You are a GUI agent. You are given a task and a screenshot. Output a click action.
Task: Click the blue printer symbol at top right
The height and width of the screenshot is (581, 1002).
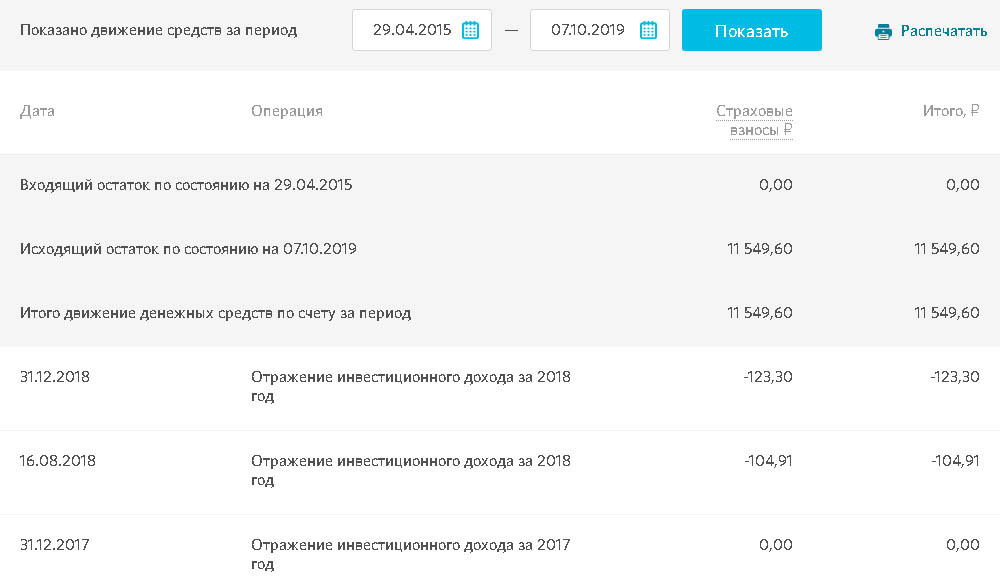pos(882,31)
